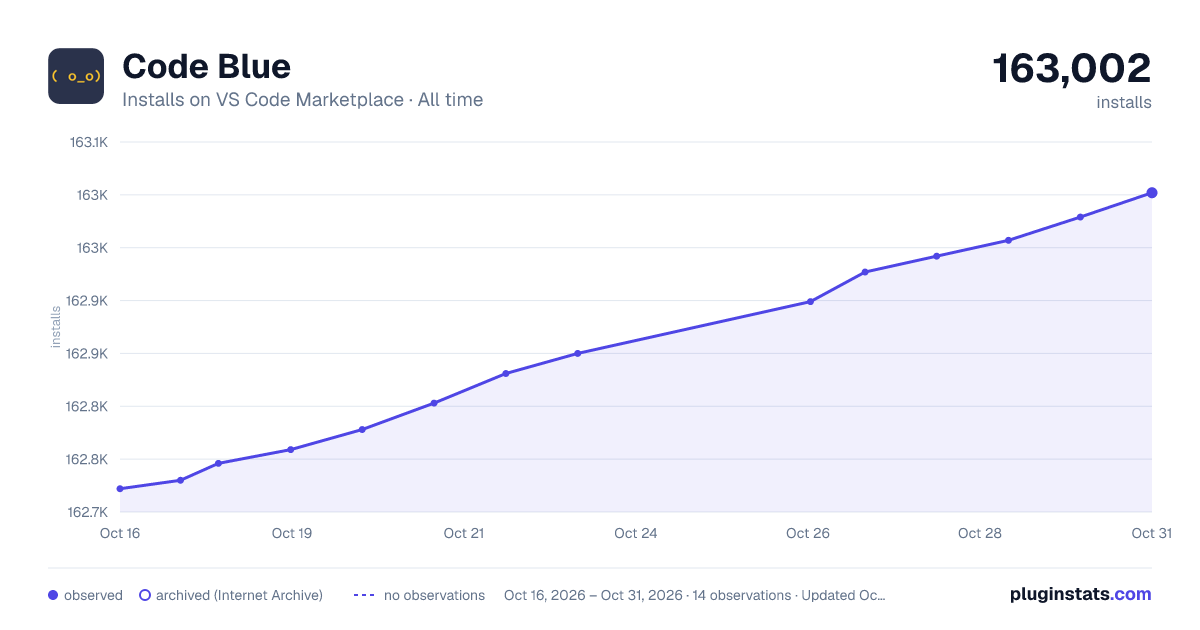Click the Oct 24 x-axis label
The height and width of the screenshot is (630, 1200).
[636, 533]
